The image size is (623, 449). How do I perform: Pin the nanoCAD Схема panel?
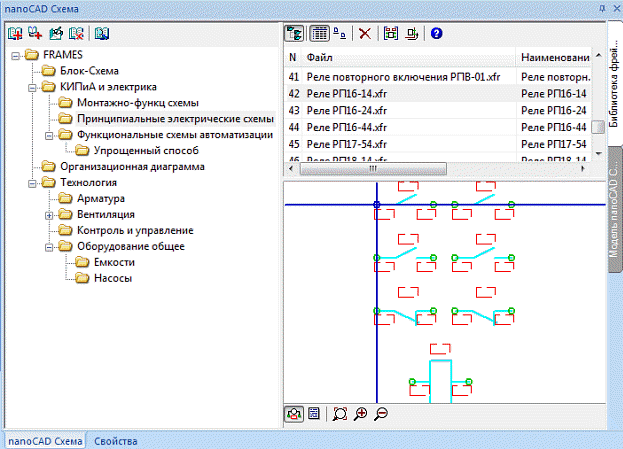point(602,8)
